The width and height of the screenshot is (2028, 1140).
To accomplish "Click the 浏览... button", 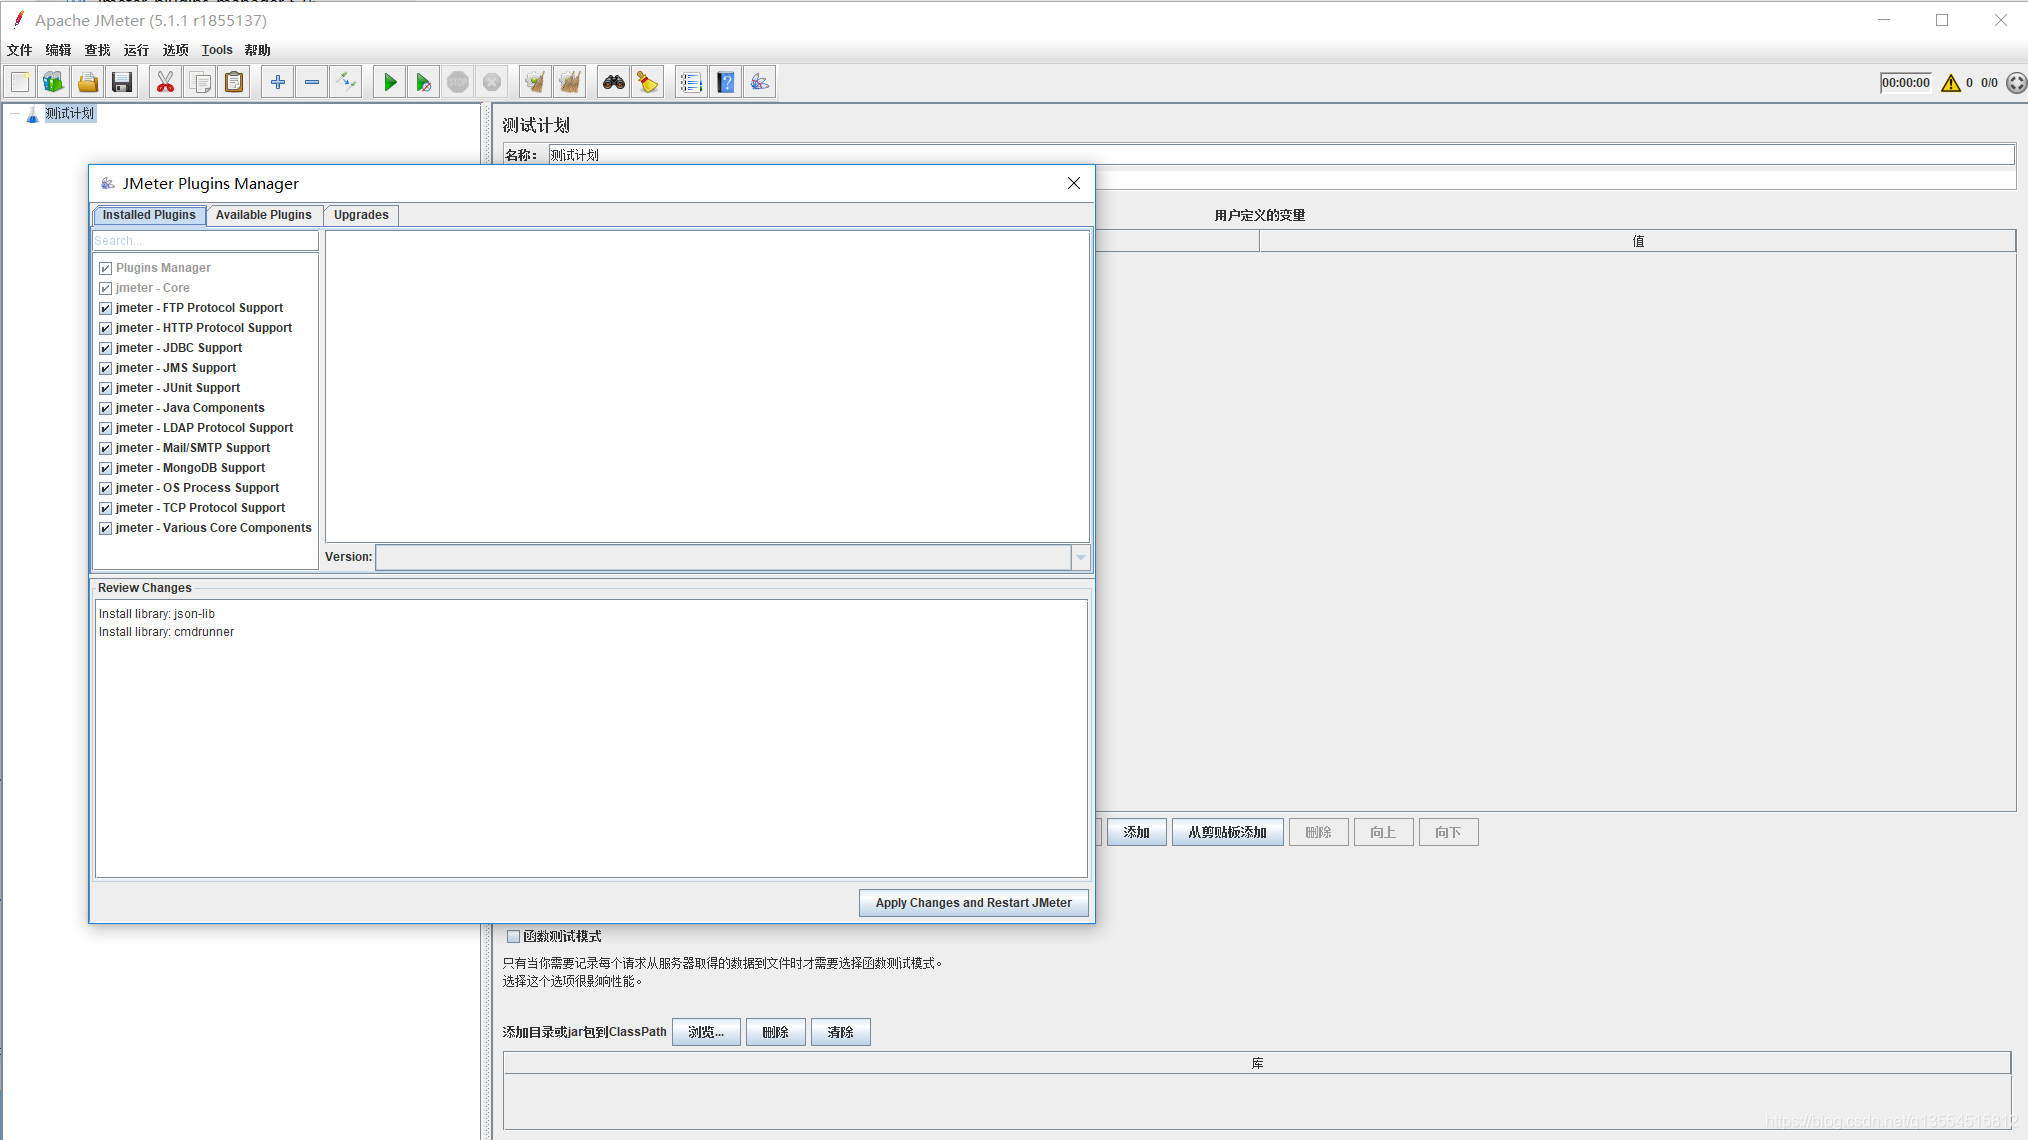I will tap(706, 1032).
